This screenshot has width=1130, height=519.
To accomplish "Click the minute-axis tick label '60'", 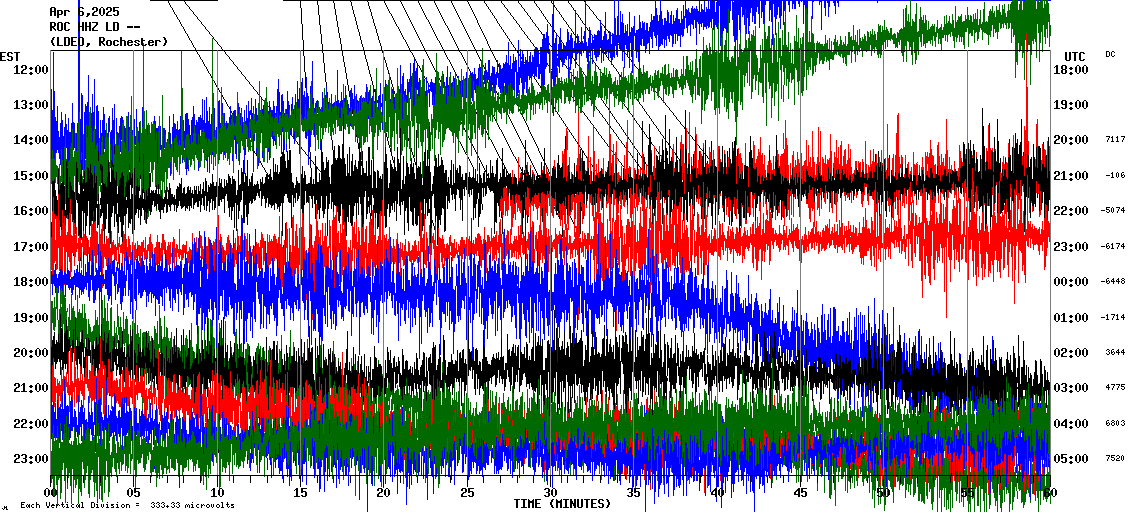I will (1050, 493).
